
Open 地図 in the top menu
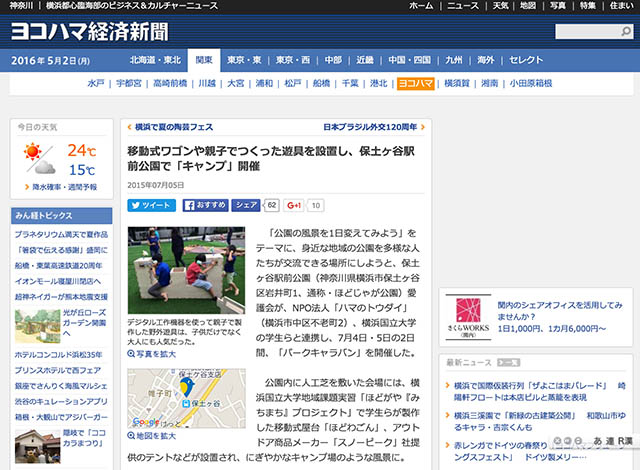(528, 6)
